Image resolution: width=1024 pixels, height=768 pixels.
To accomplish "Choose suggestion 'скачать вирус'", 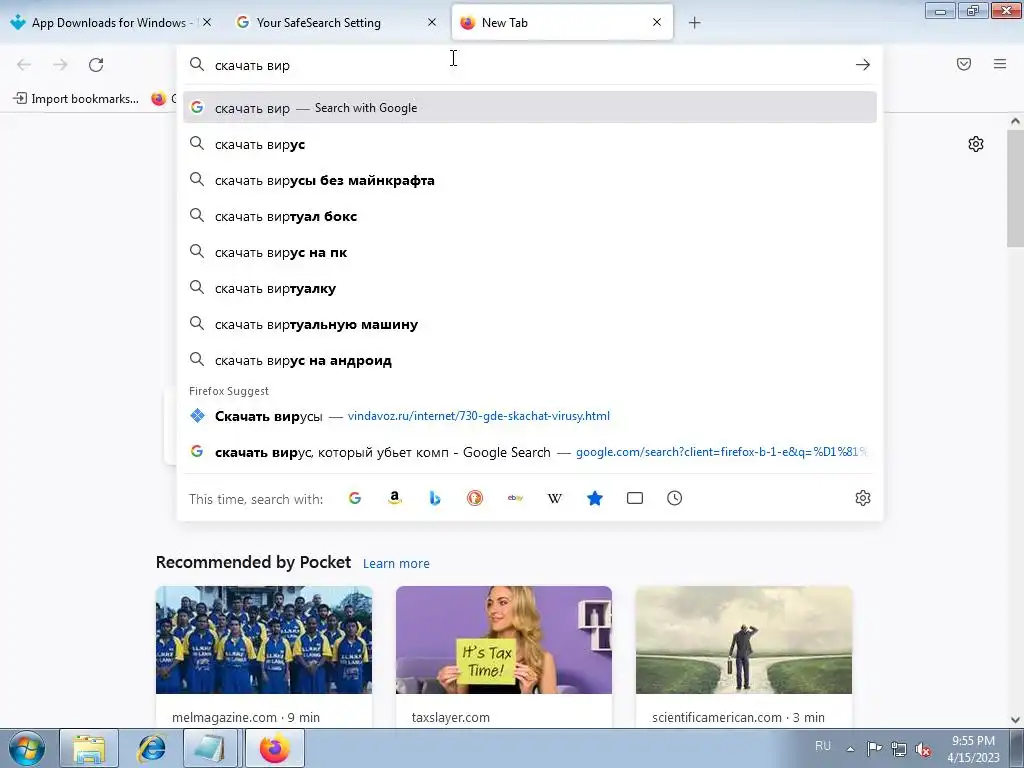I will coord(530,144).
